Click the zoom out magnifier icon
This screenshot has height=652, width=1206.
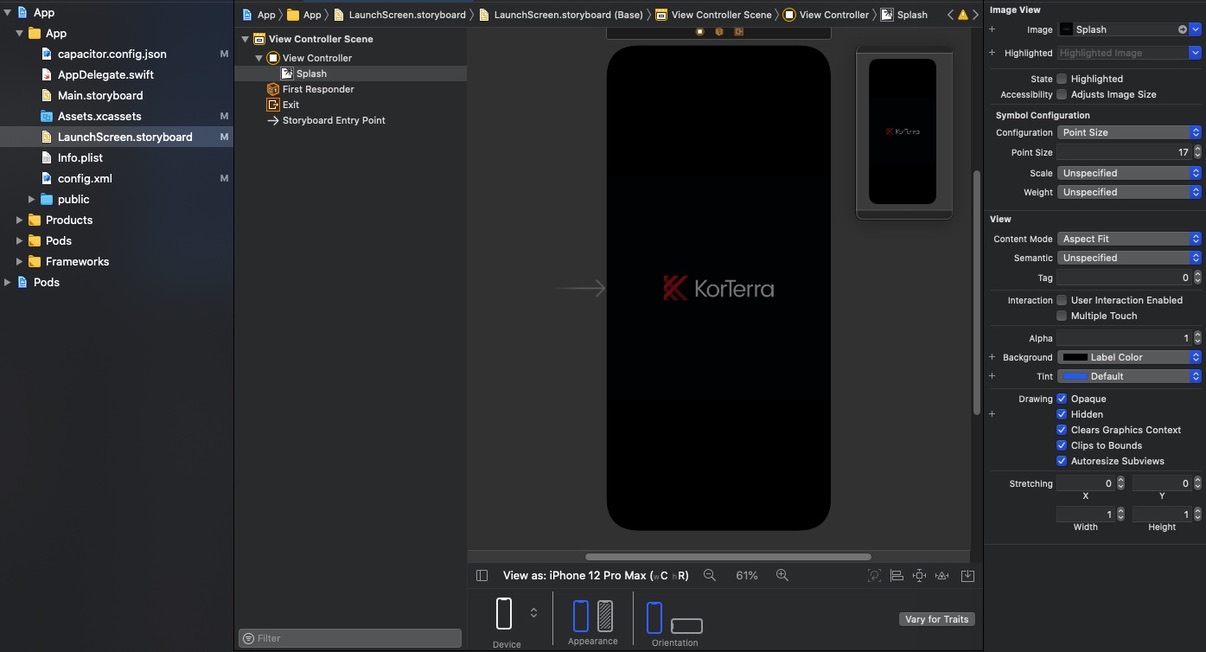(x=709, y=576)
